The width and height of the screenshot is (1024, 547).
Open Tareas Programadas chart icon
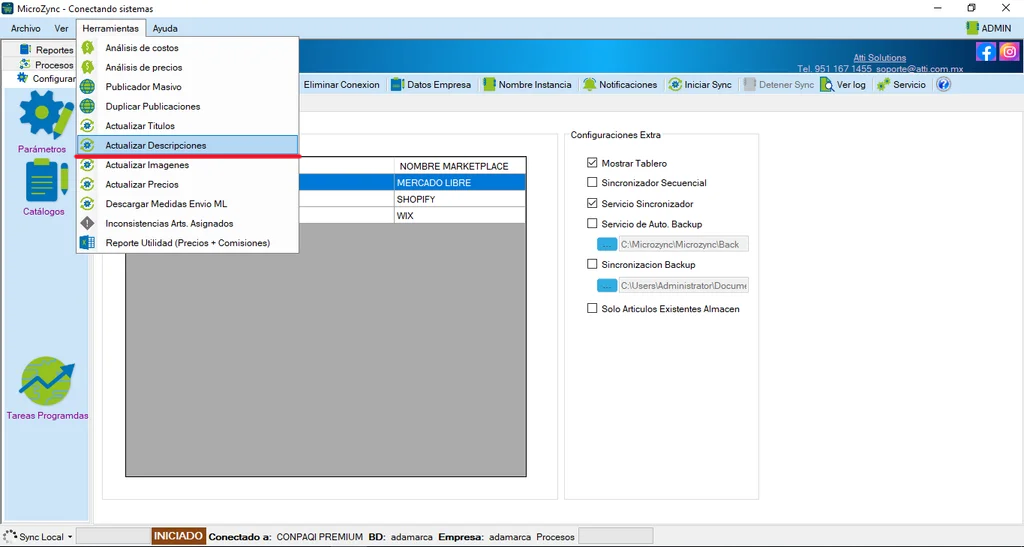[47, 381]
